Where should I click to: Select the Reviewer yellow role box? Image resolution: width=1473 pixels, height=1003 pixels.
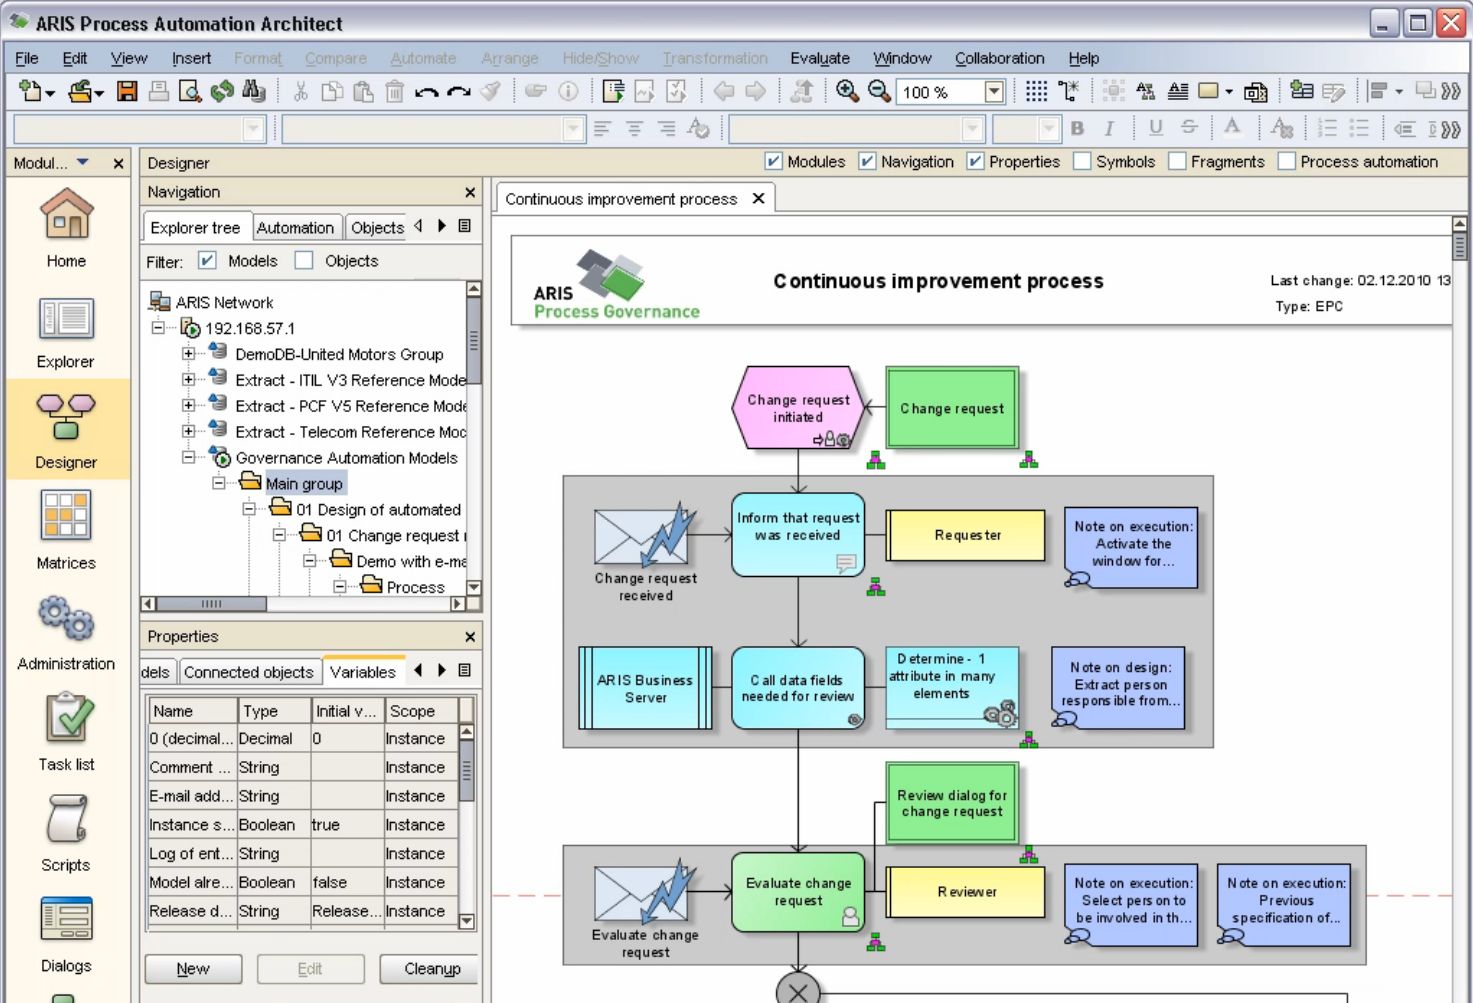point(966,892)
